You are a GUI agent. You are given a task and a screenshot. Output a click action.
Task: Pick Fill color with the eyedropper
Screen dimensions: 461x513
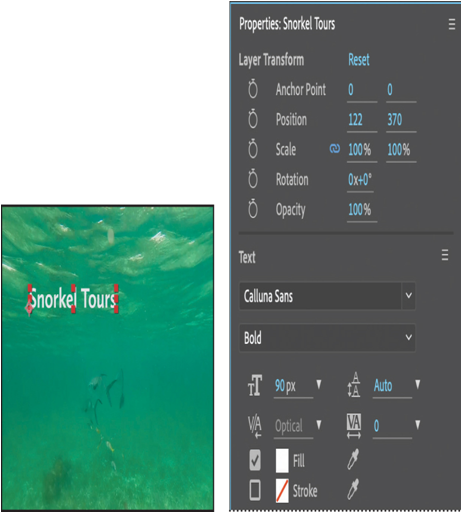pyautogui.click(x=353, y=459)
